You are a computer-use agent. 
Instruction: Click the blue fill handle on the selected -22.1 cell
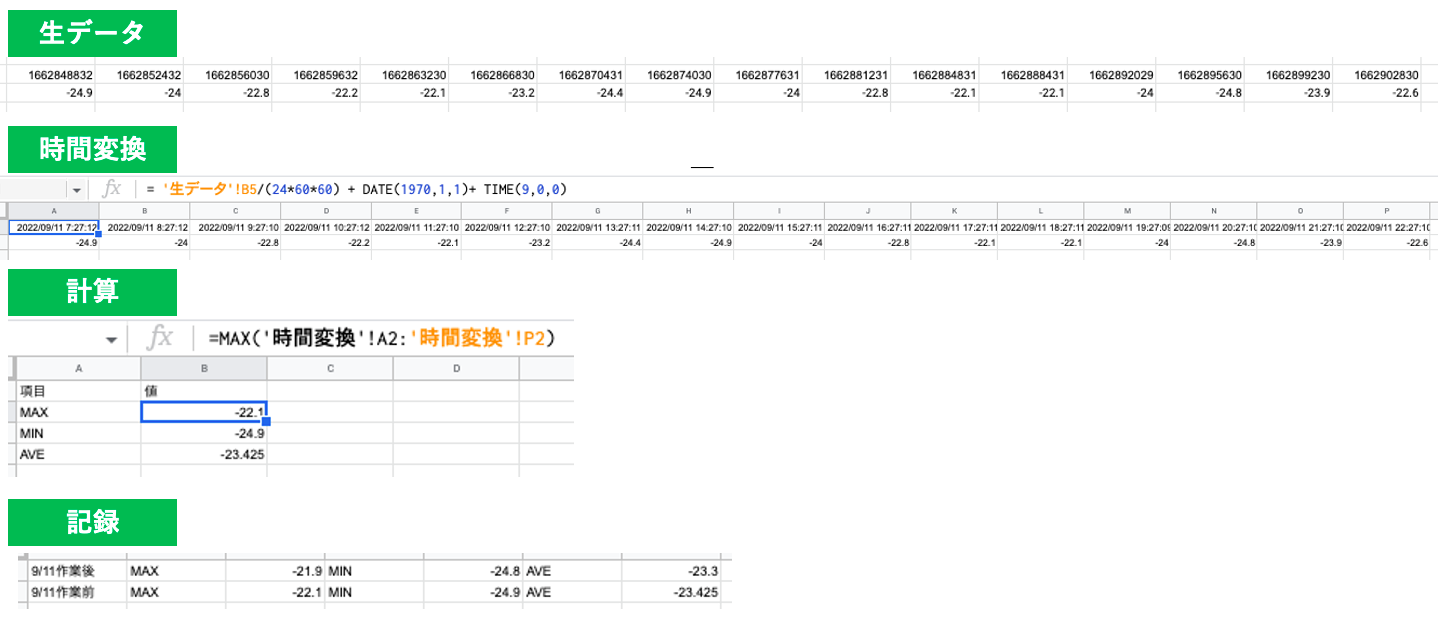(267, 422)
